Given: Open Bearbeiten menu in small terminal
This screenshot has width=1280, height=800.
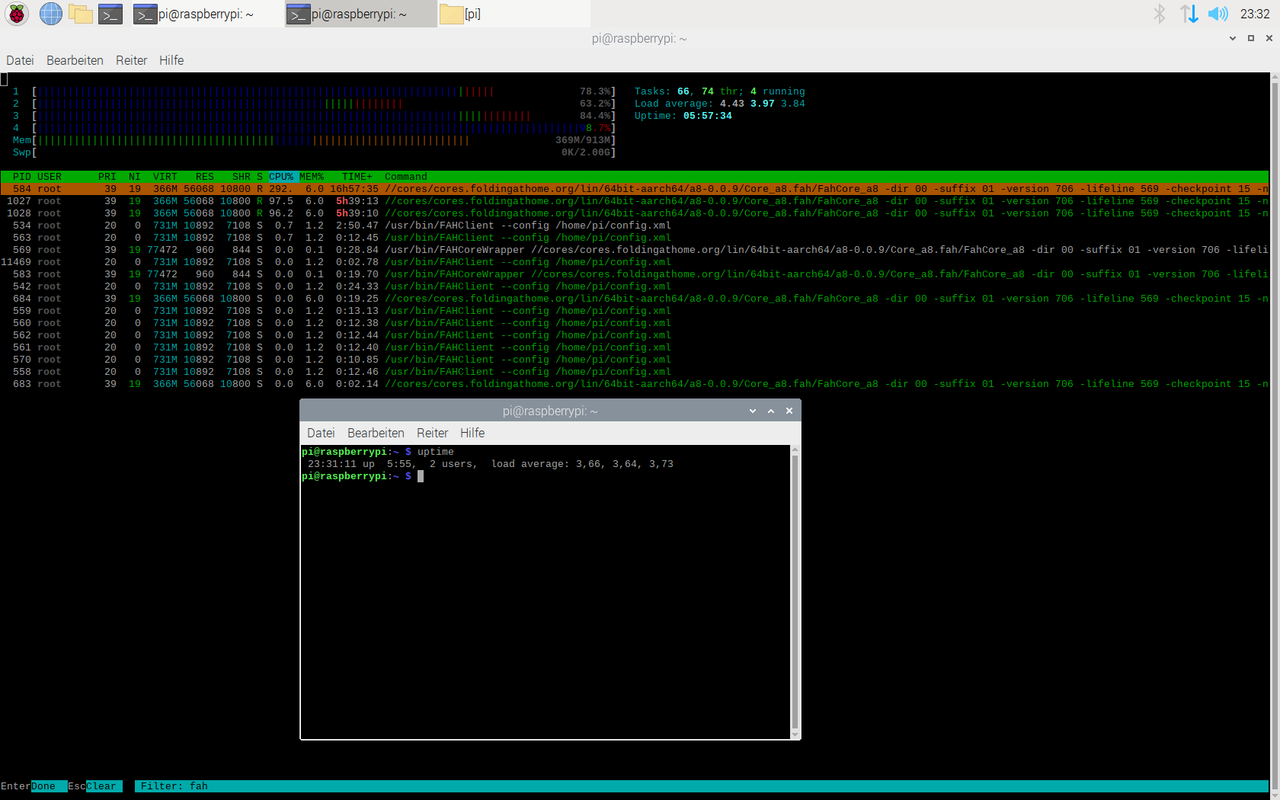Looking at the screenshot, I should (376, 433).
